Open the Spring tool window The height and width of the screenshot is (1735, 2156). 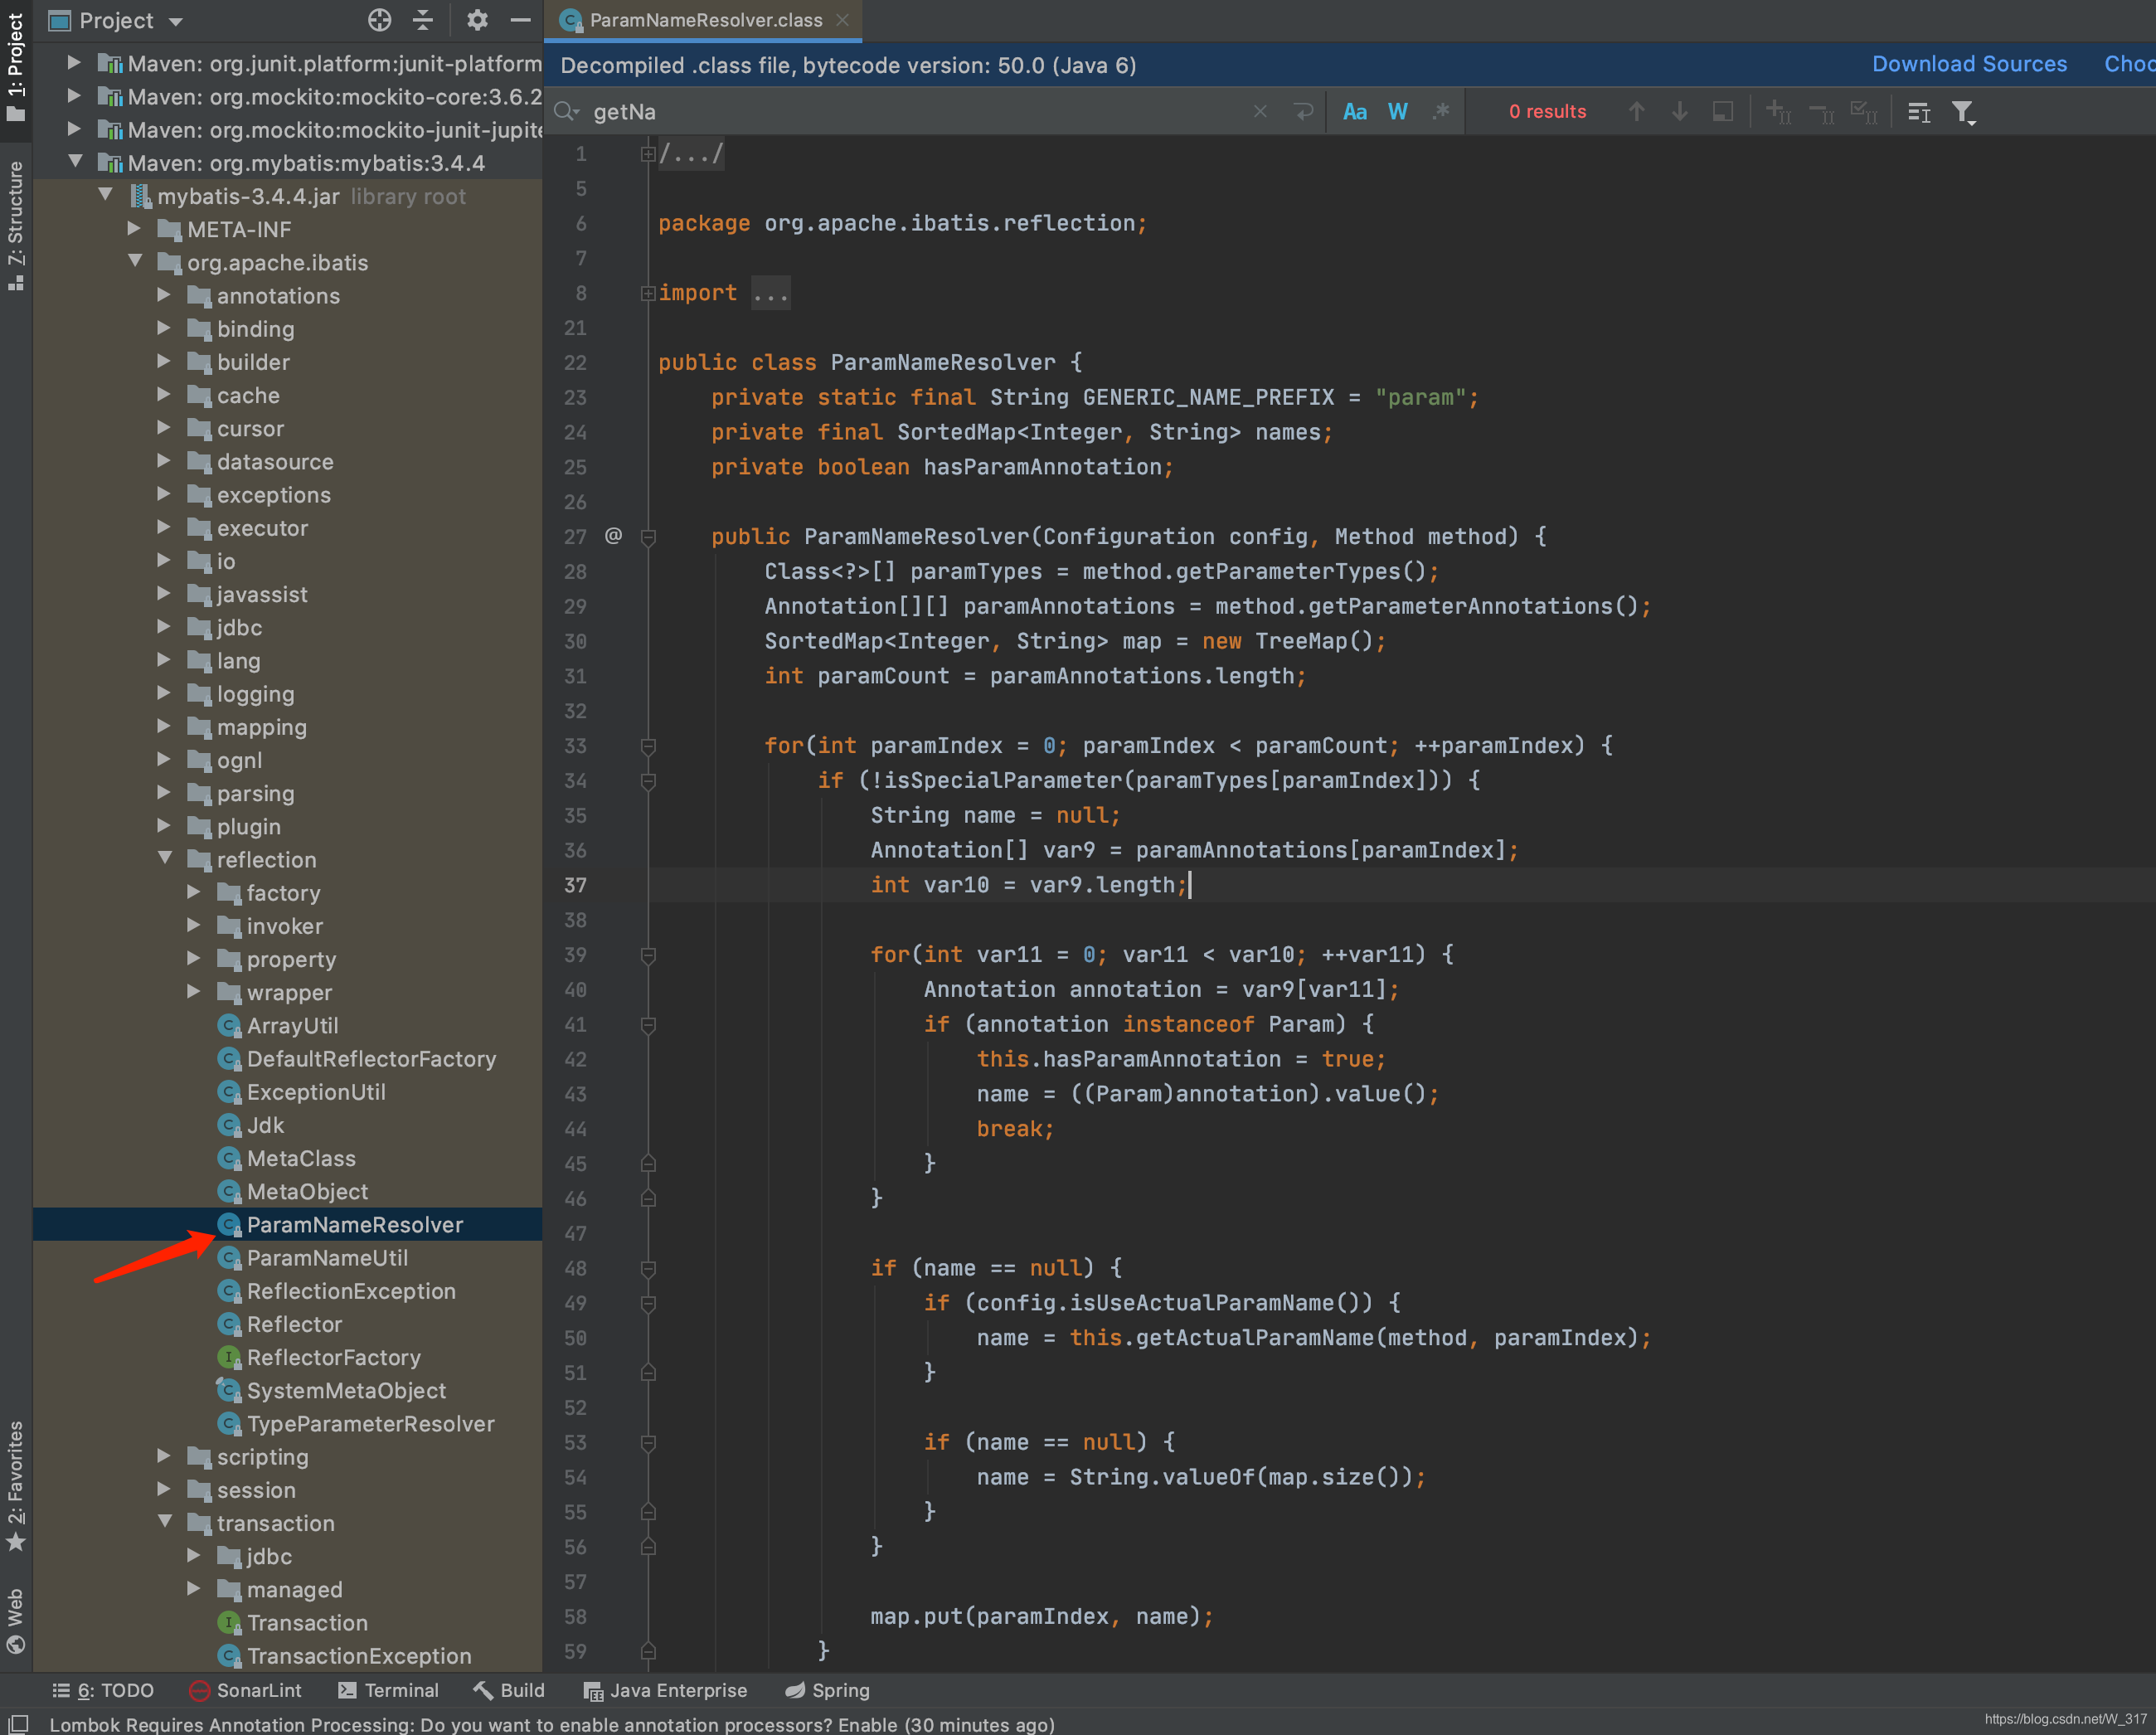pyautogui.click(x=827, y=1690)
